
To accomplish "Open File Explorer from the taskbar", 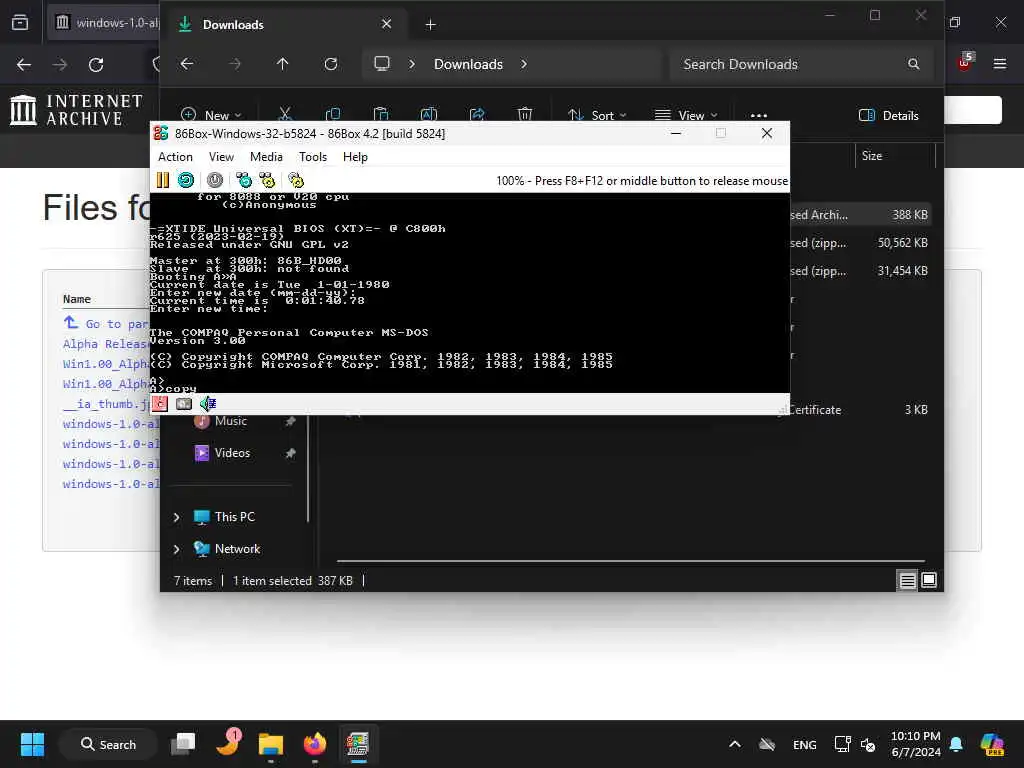I will pos(270,744).
